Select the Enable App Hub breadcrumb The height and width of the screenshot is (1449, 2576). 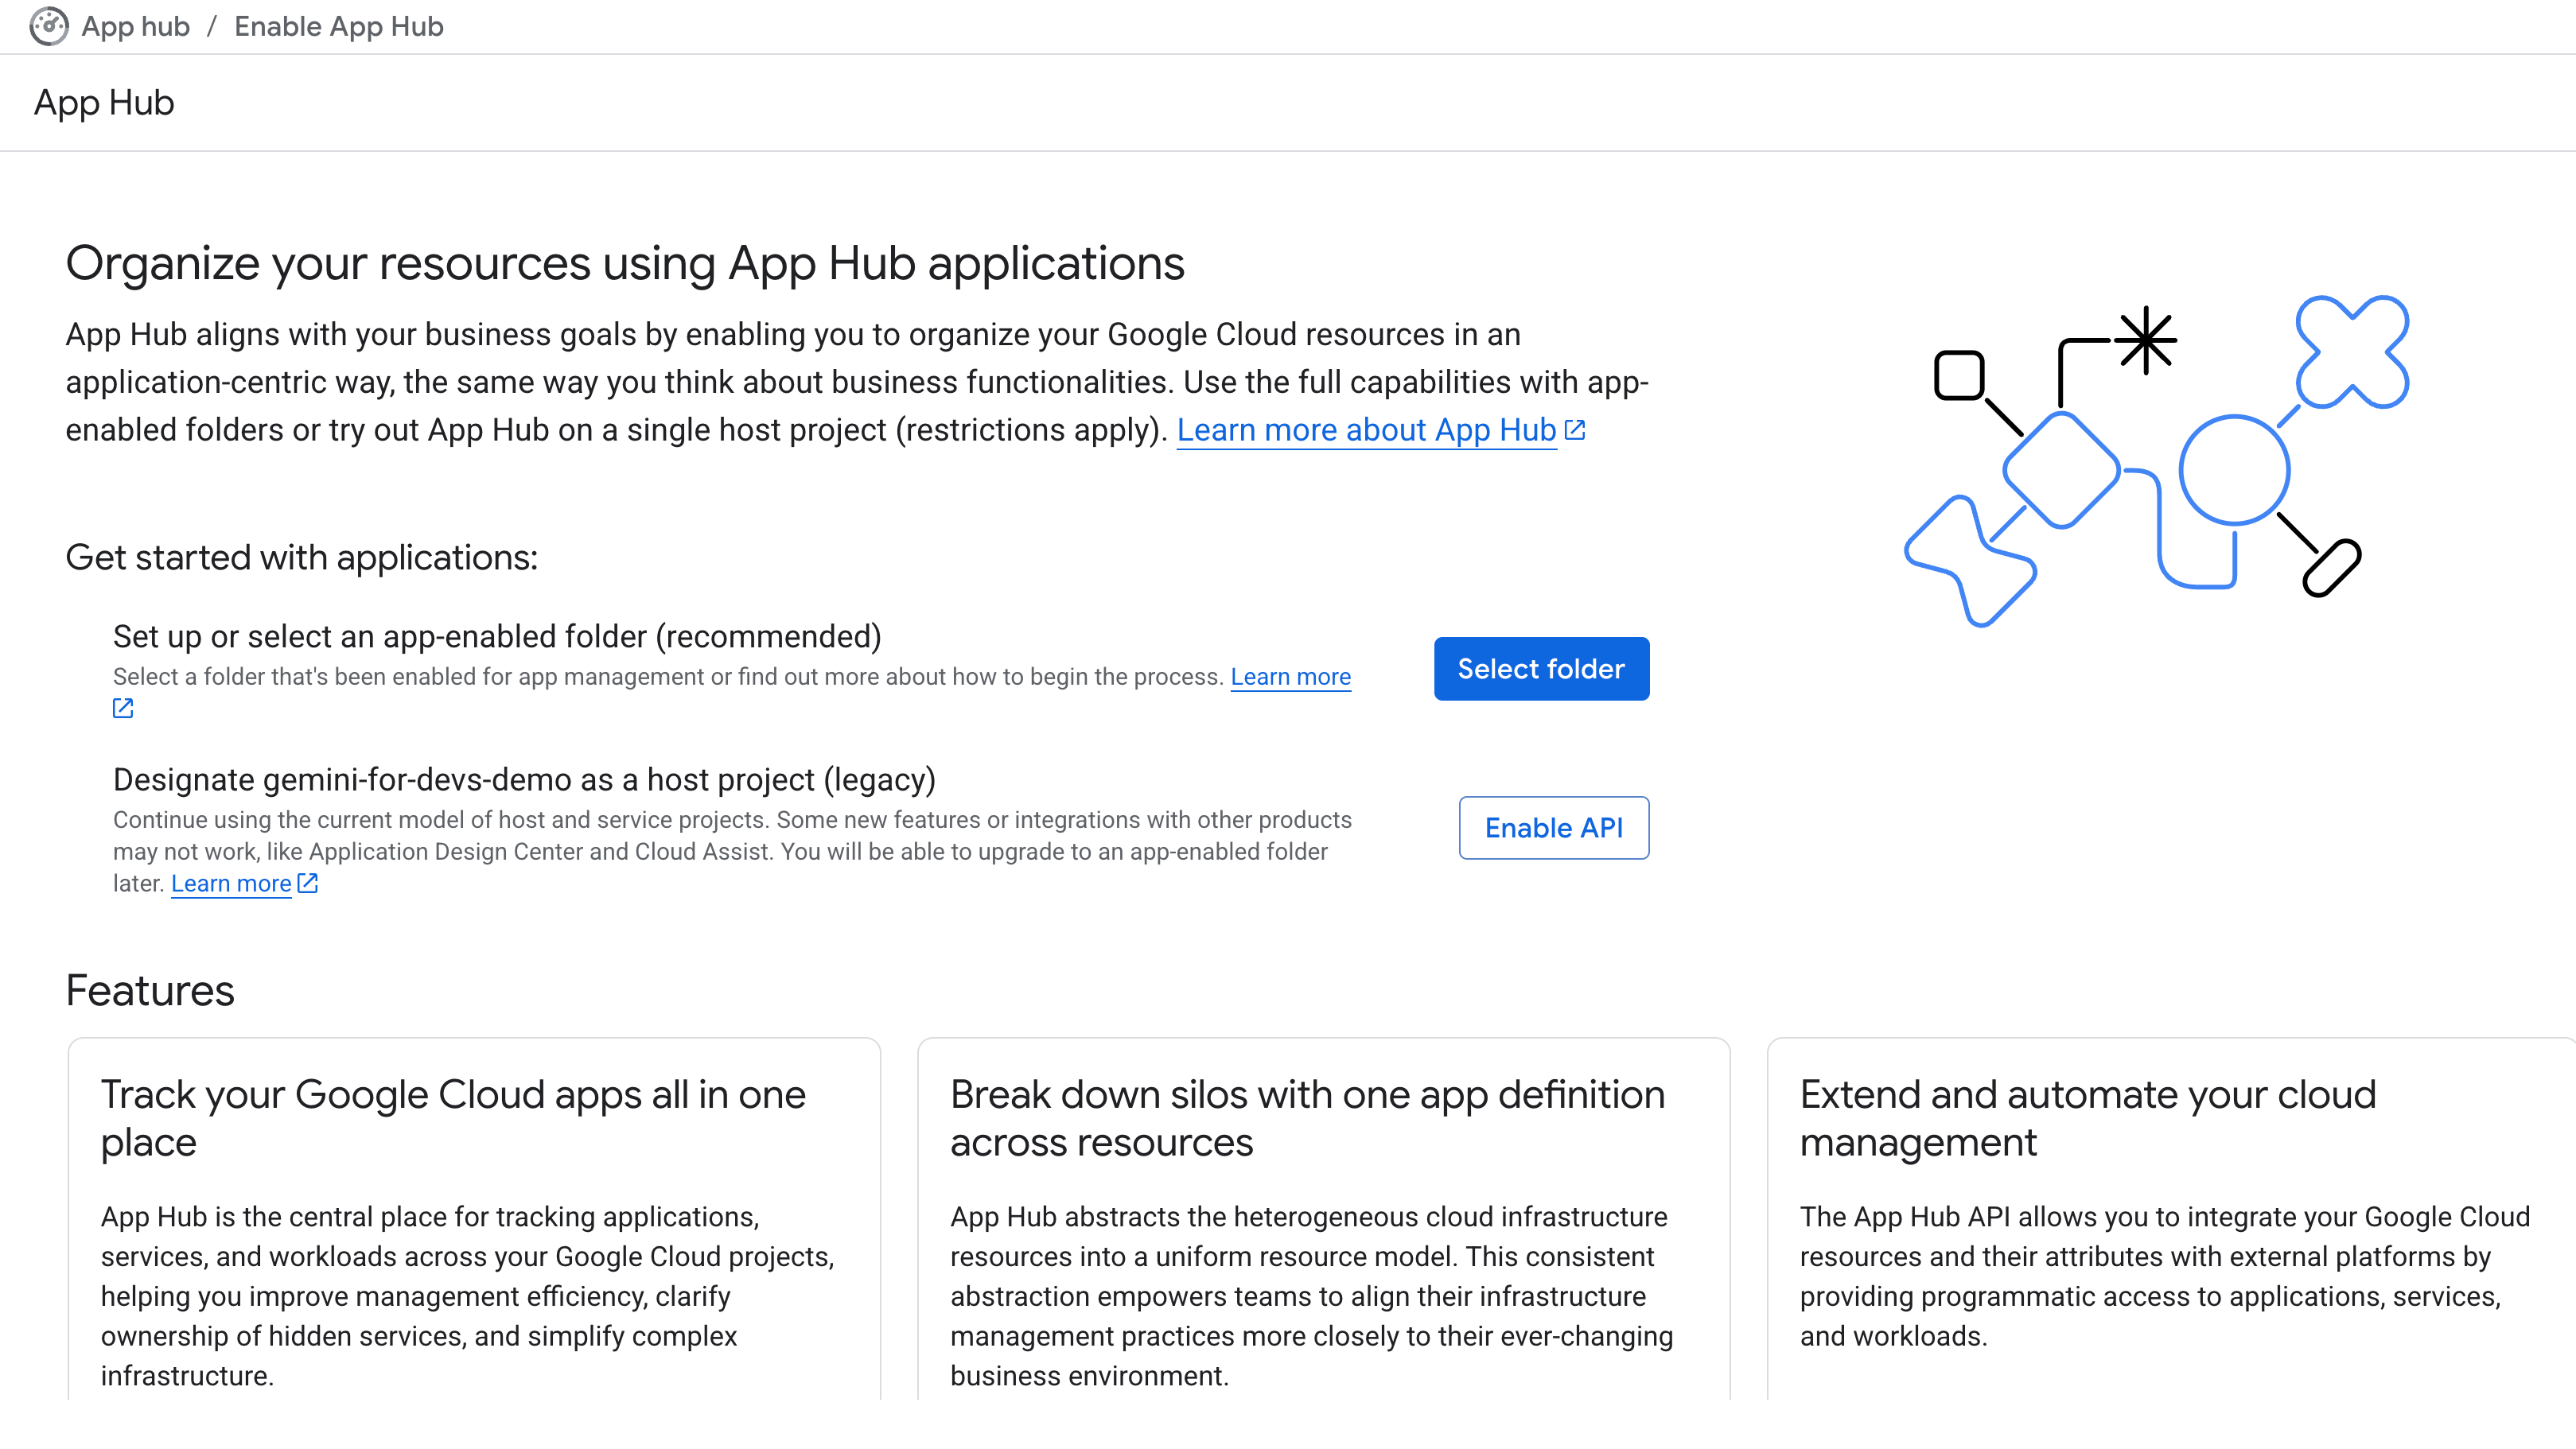click(x=338, y=26)
